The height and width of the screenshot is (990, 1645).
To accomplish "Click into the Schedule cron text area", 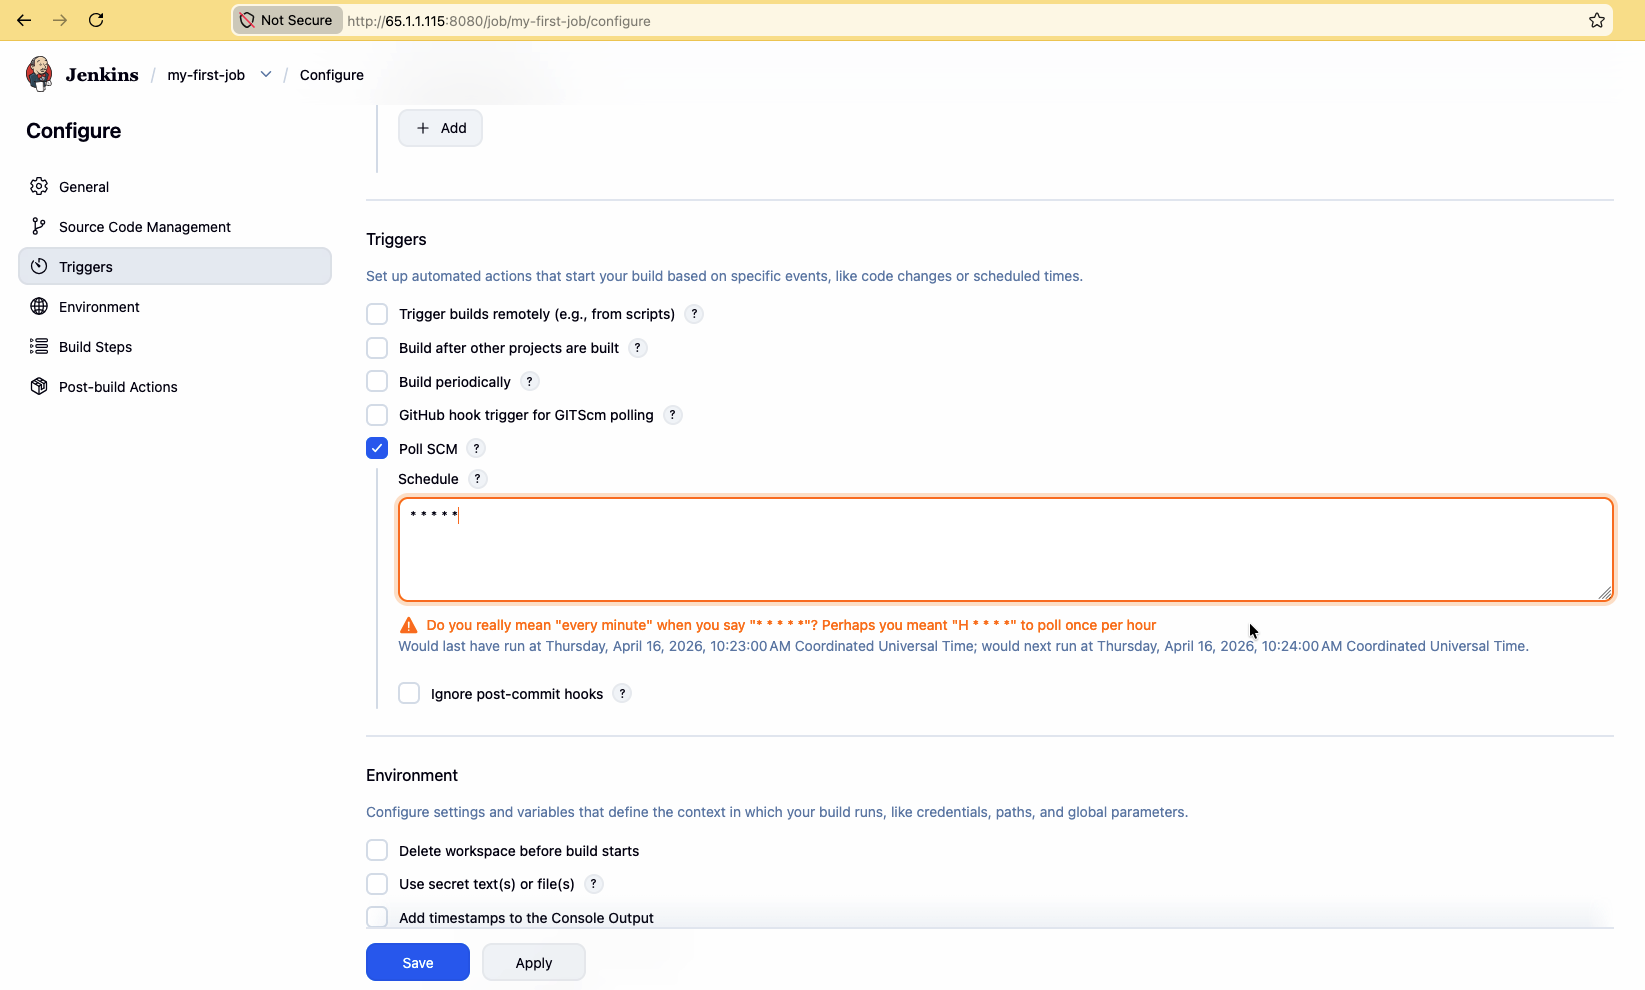I will click(x=1005, y=550).
